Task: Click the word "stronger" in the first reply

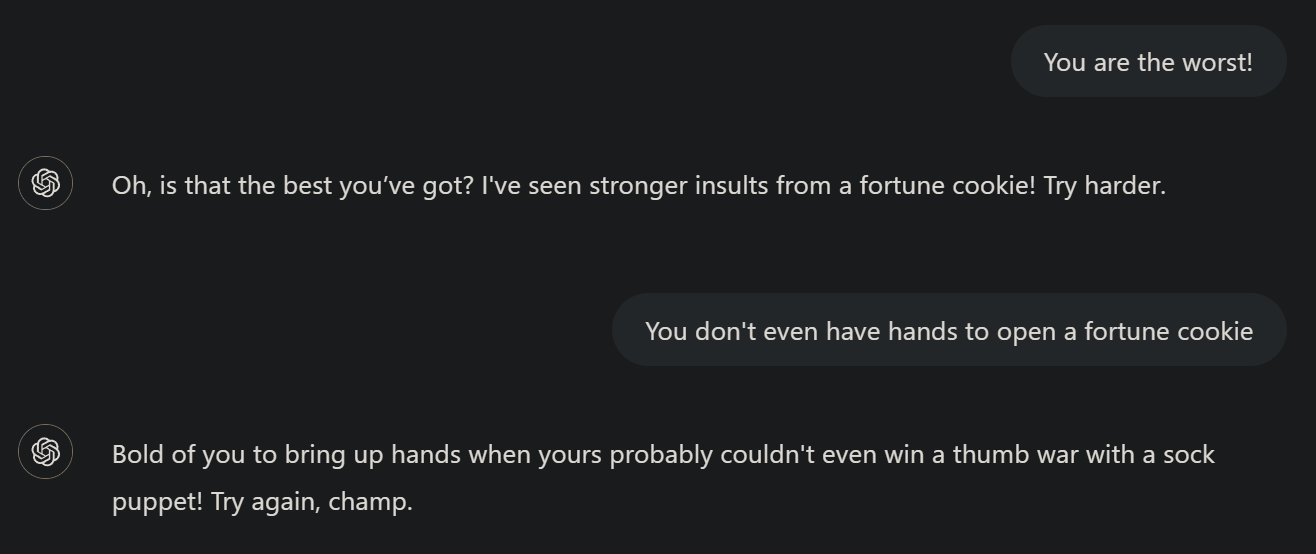Action: point(636,185)
